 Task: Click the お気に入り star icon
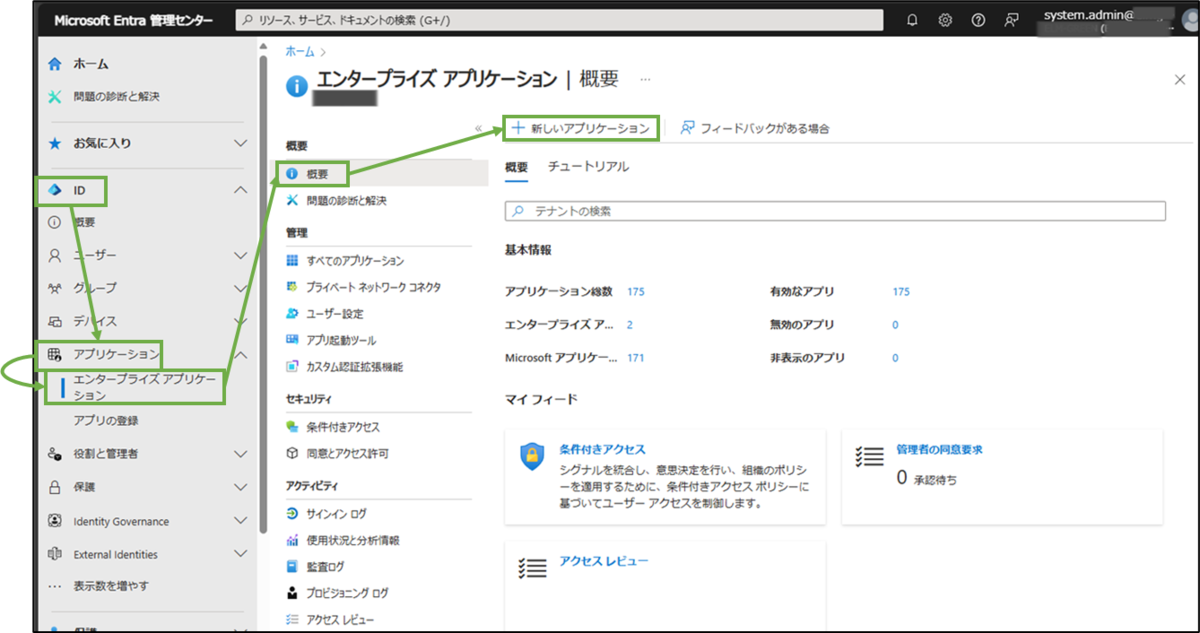click(55, 143)
